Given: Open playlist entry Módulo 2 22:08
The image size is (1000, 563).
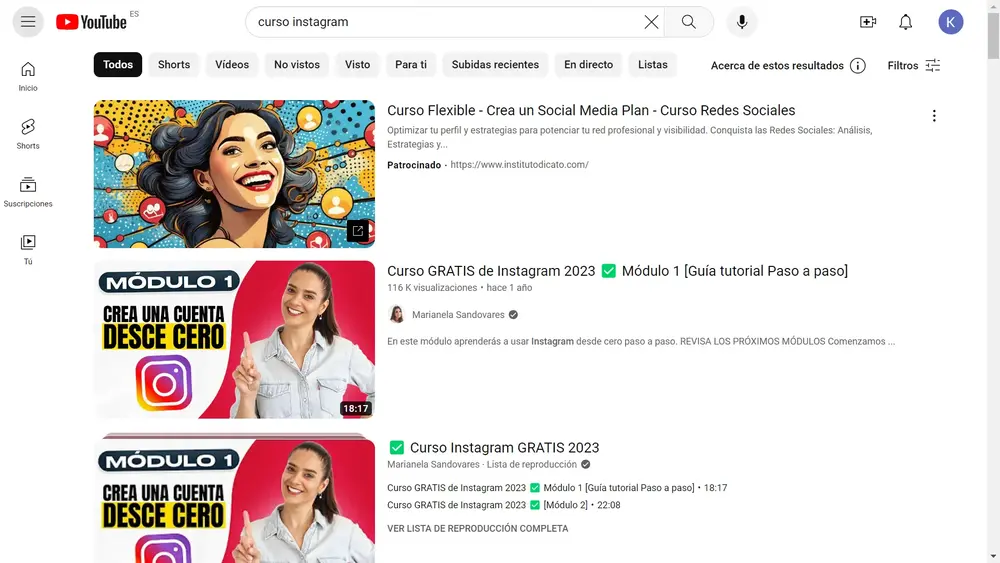Looking at the screenshot, I should (x=503, y=505).
